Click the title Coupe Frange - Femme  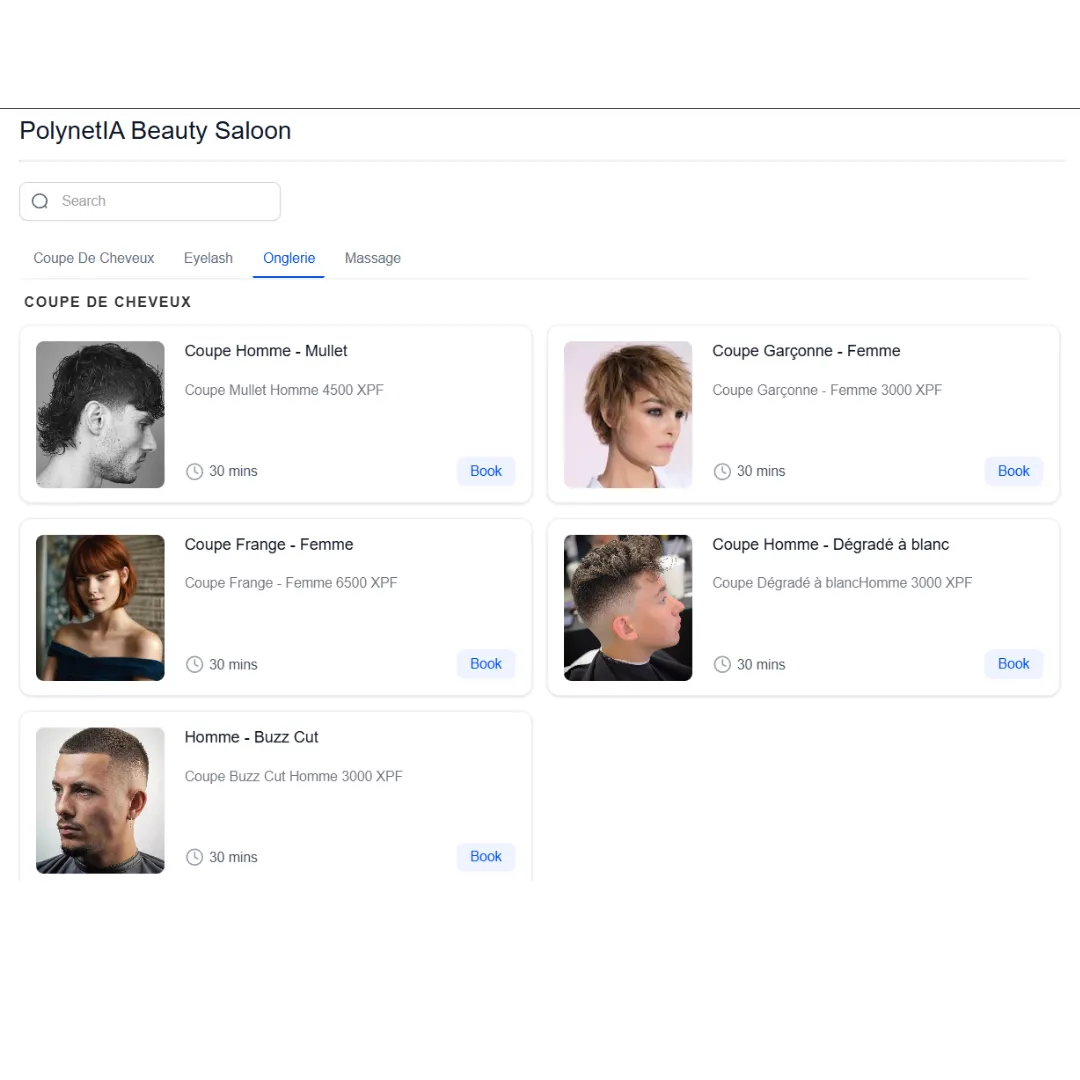tap(269, 545)
